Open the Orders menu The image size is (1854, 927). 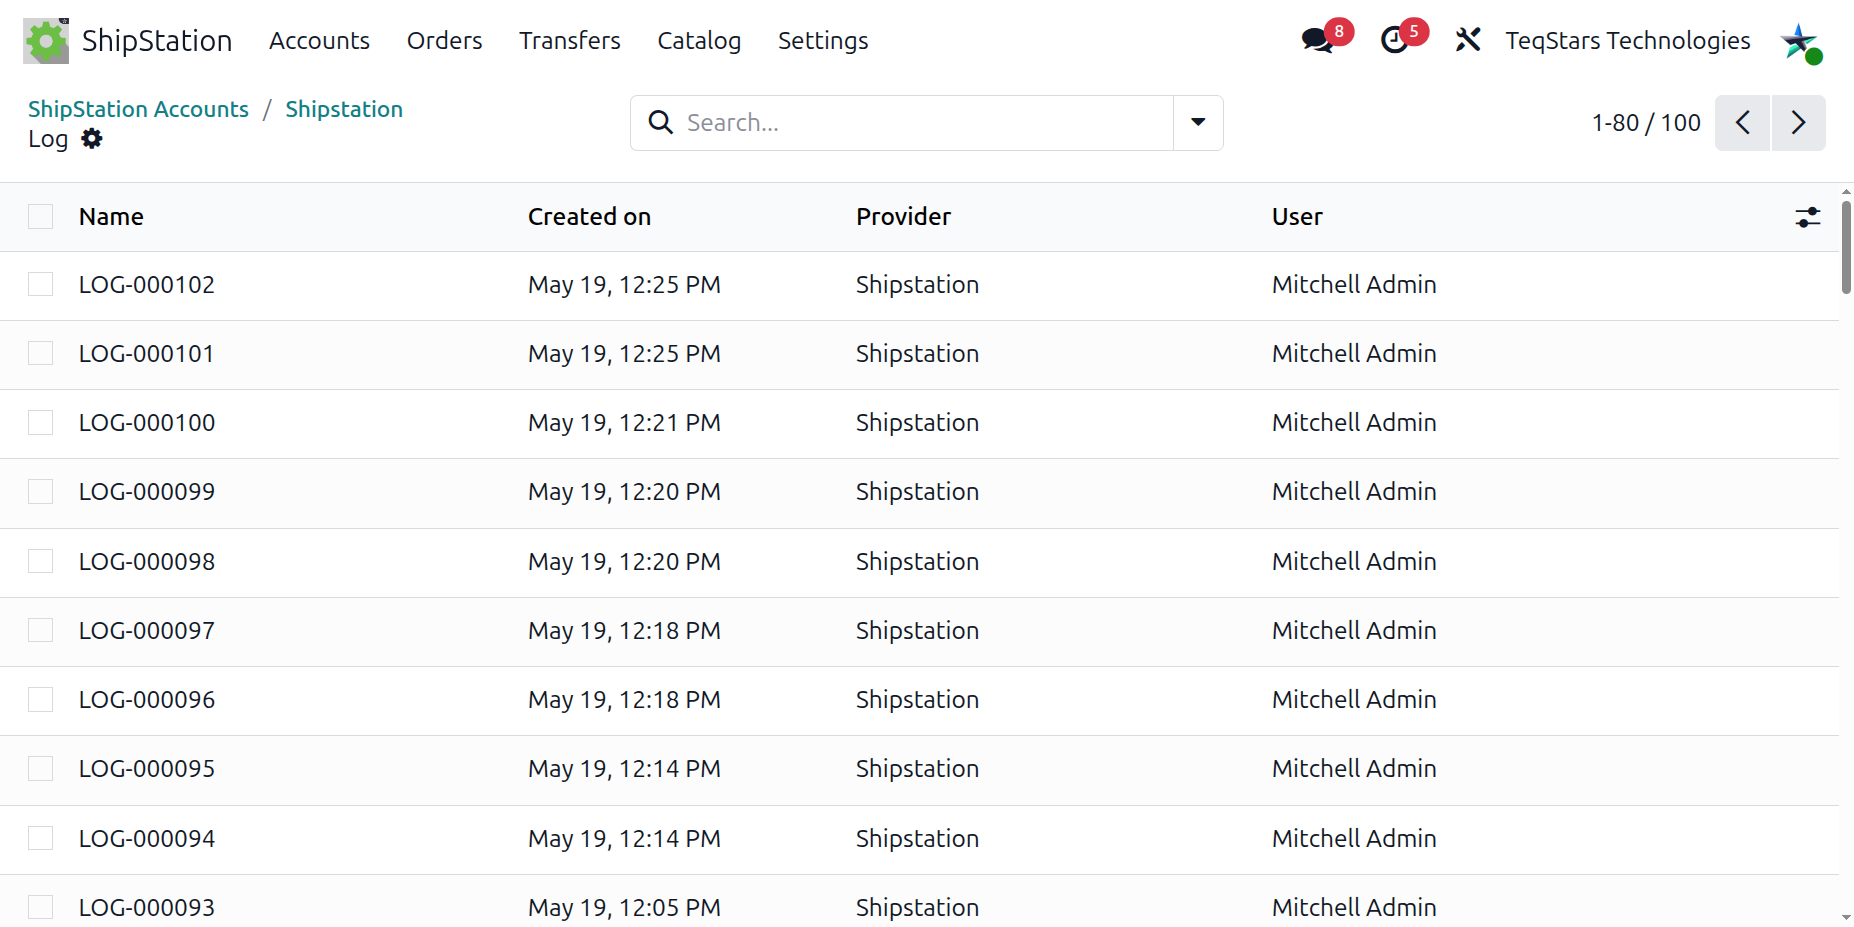tap(444, 41)
